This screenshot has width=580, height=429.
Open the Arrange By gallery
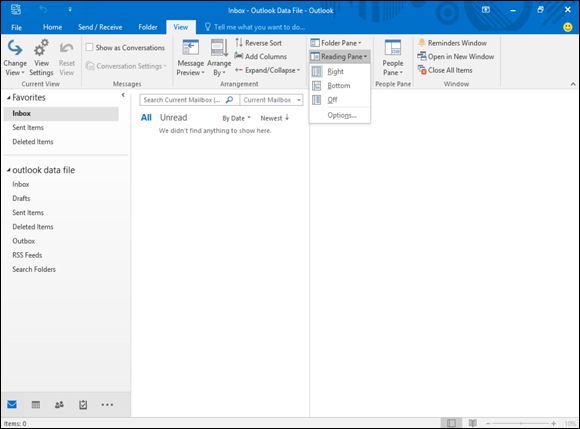pos(219,58)
